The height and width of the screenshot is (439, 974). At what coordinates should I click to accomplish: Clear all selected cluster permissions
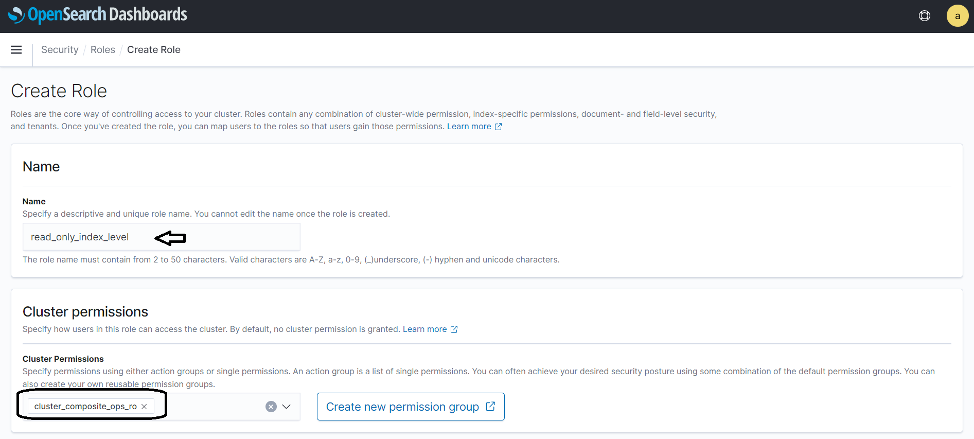point(271,407)
